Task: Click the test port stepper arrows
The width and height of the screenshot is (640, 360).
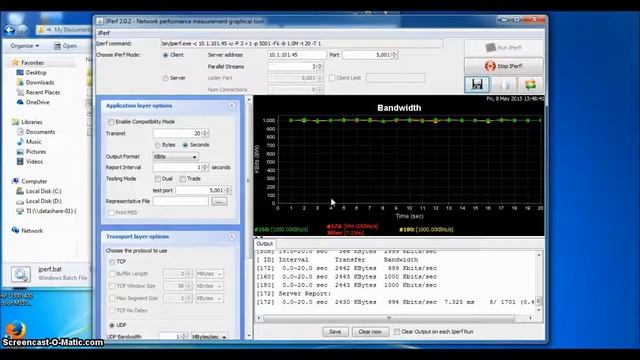Action: click(228, 190)
